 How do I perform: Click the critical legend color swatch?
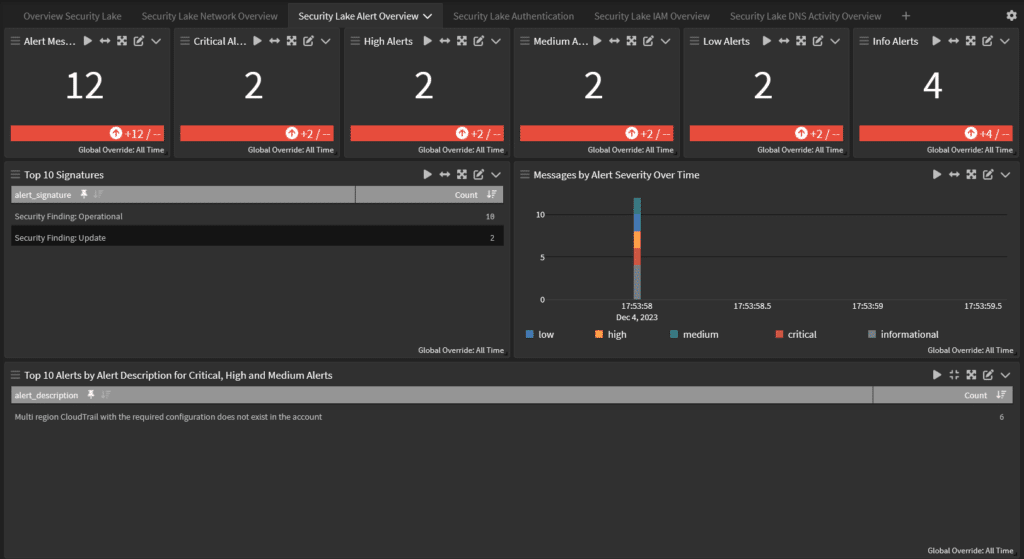779,334
